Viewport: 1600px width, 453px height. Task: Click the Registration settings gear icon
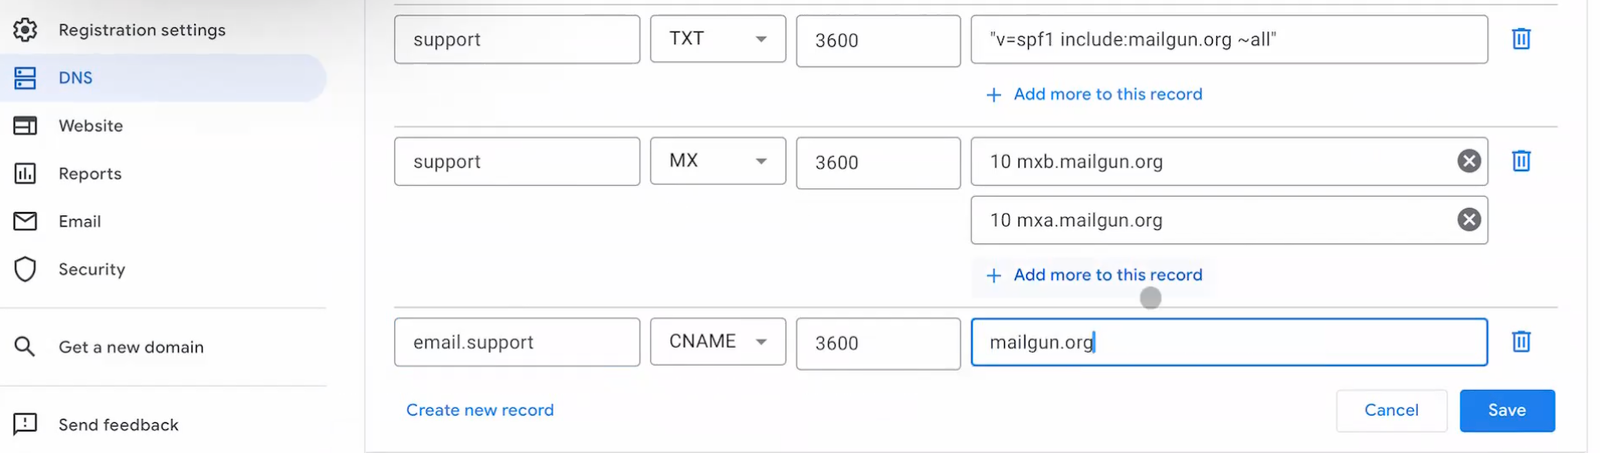click(25, 30)
